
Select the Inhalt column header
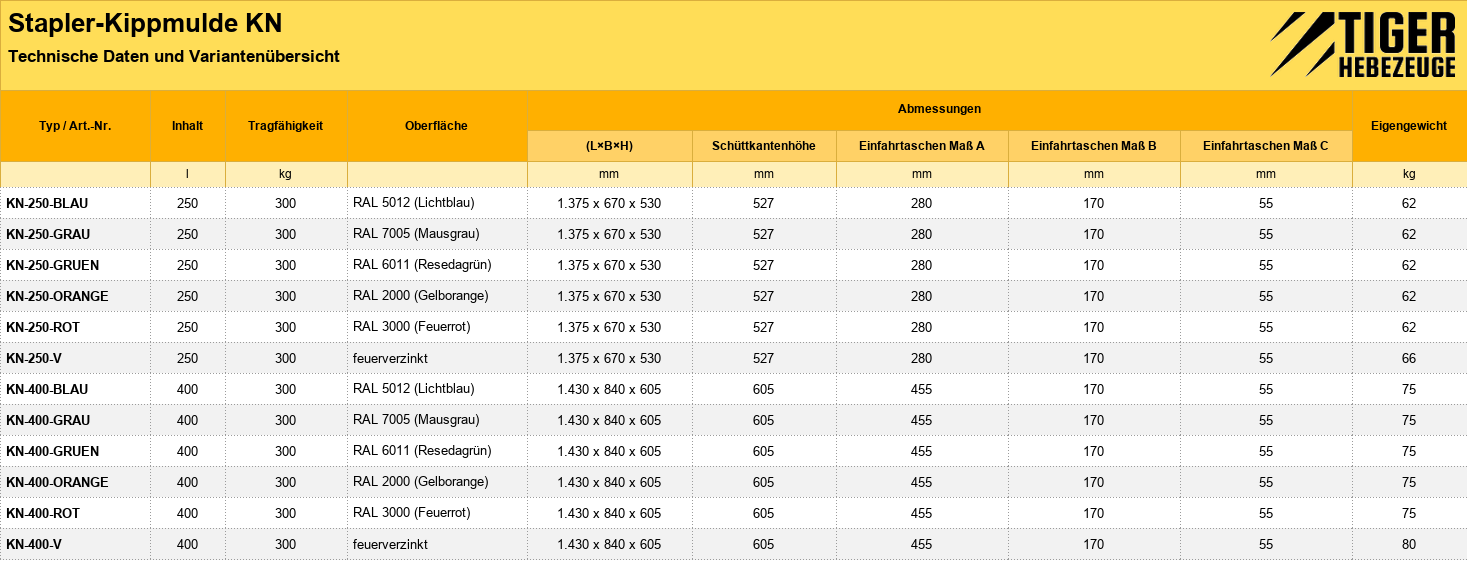[x=187, y=126]
